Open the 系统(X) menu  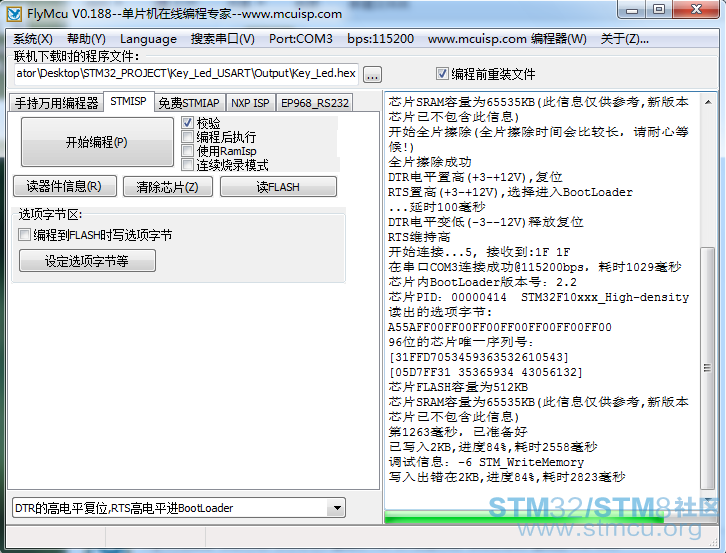pos(33,39)
